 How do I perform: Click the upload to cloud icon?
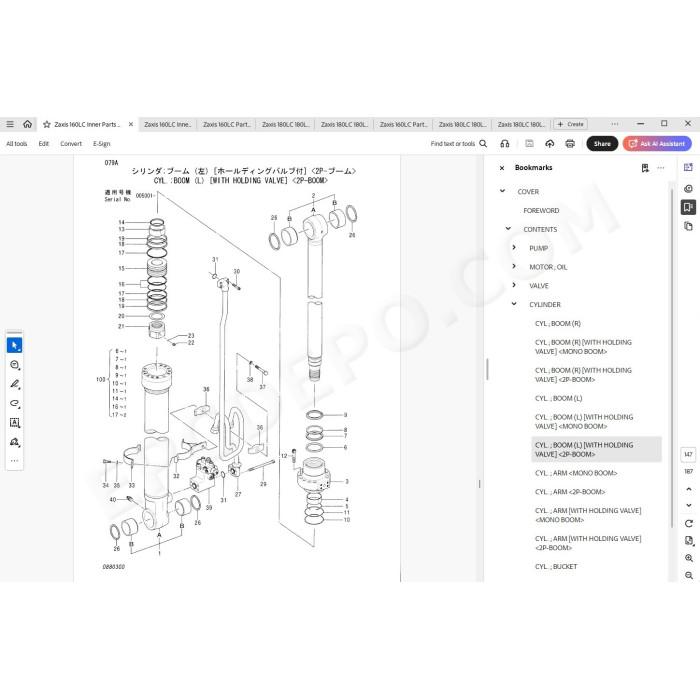point(550,144)
